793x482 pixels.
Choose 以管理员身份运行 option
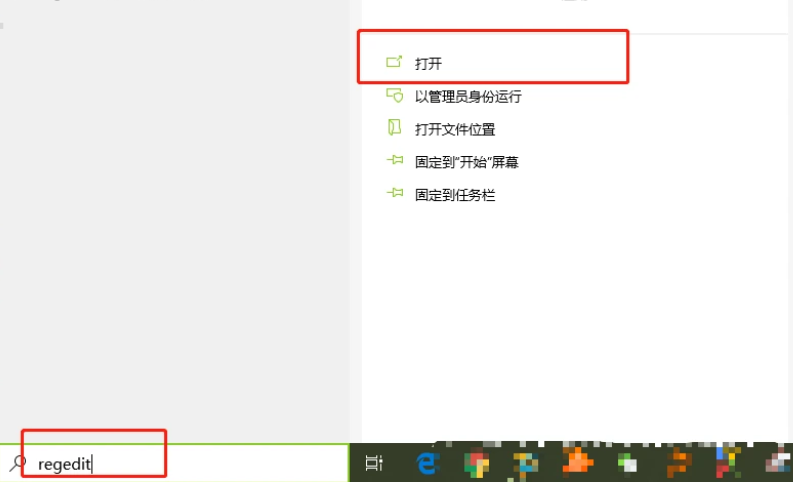pos(468,96)
